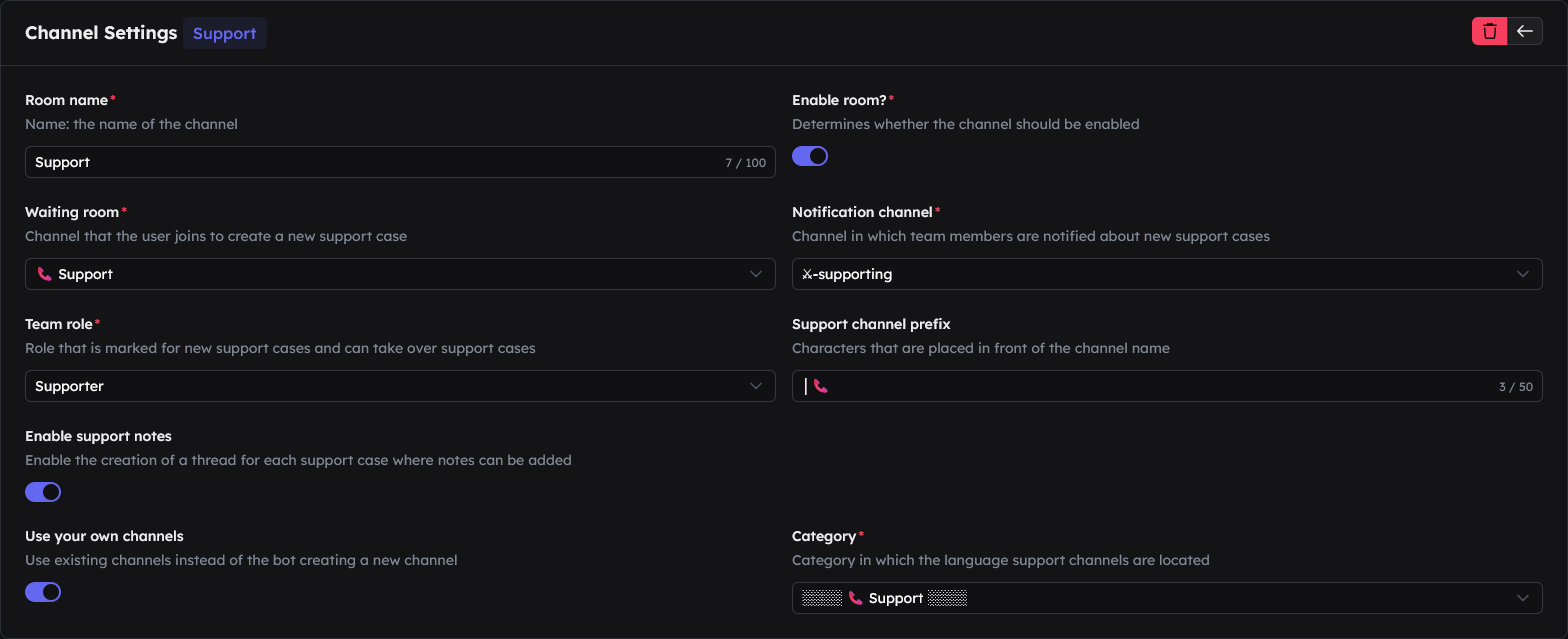Click the ⚔-supporting channel selection

point(847,274)
